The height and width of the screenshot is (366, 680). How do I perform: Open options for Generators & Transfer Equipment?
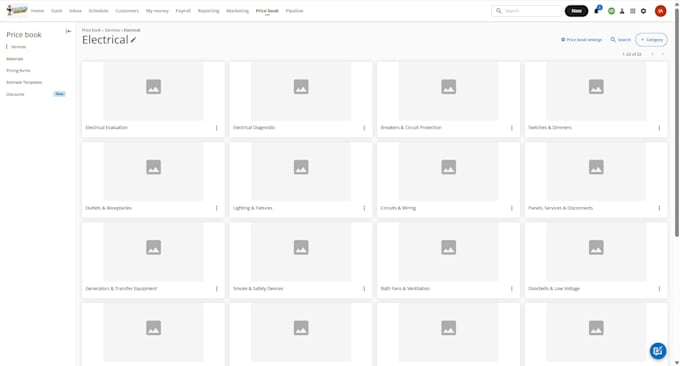pos(217,289)
